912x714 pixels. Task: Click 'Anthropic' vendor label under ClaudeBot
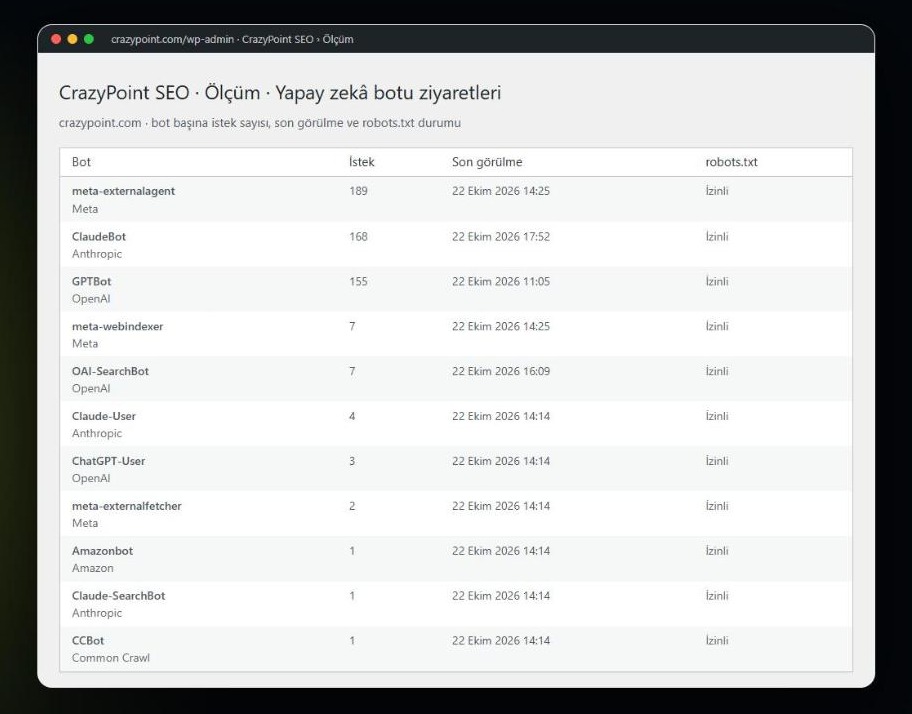[x=97, y=254]
